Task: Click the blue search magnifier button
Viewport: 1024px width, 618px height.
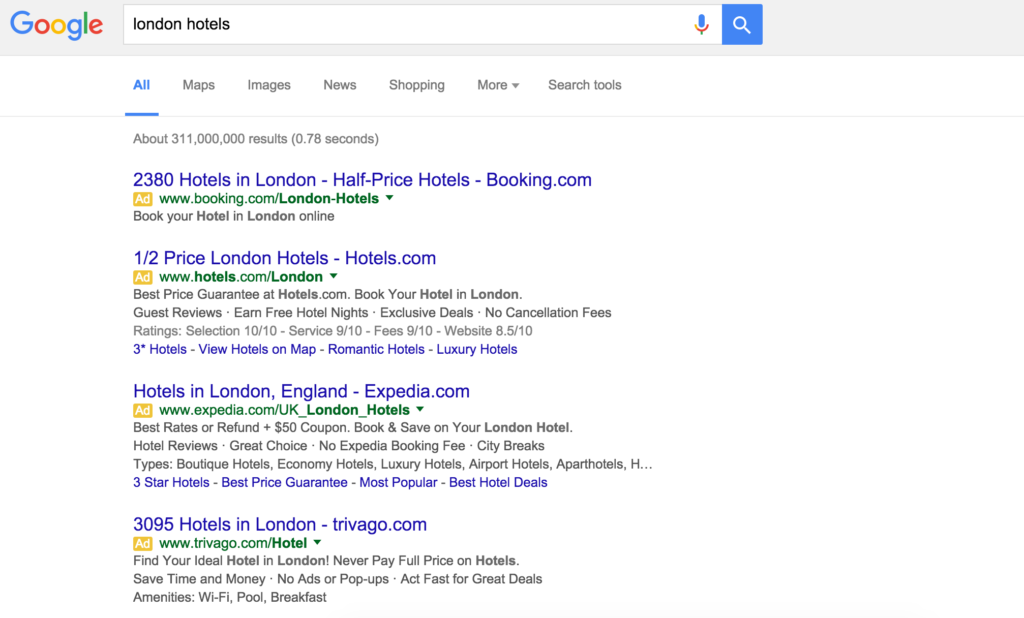Action: [x=742, y=24]
